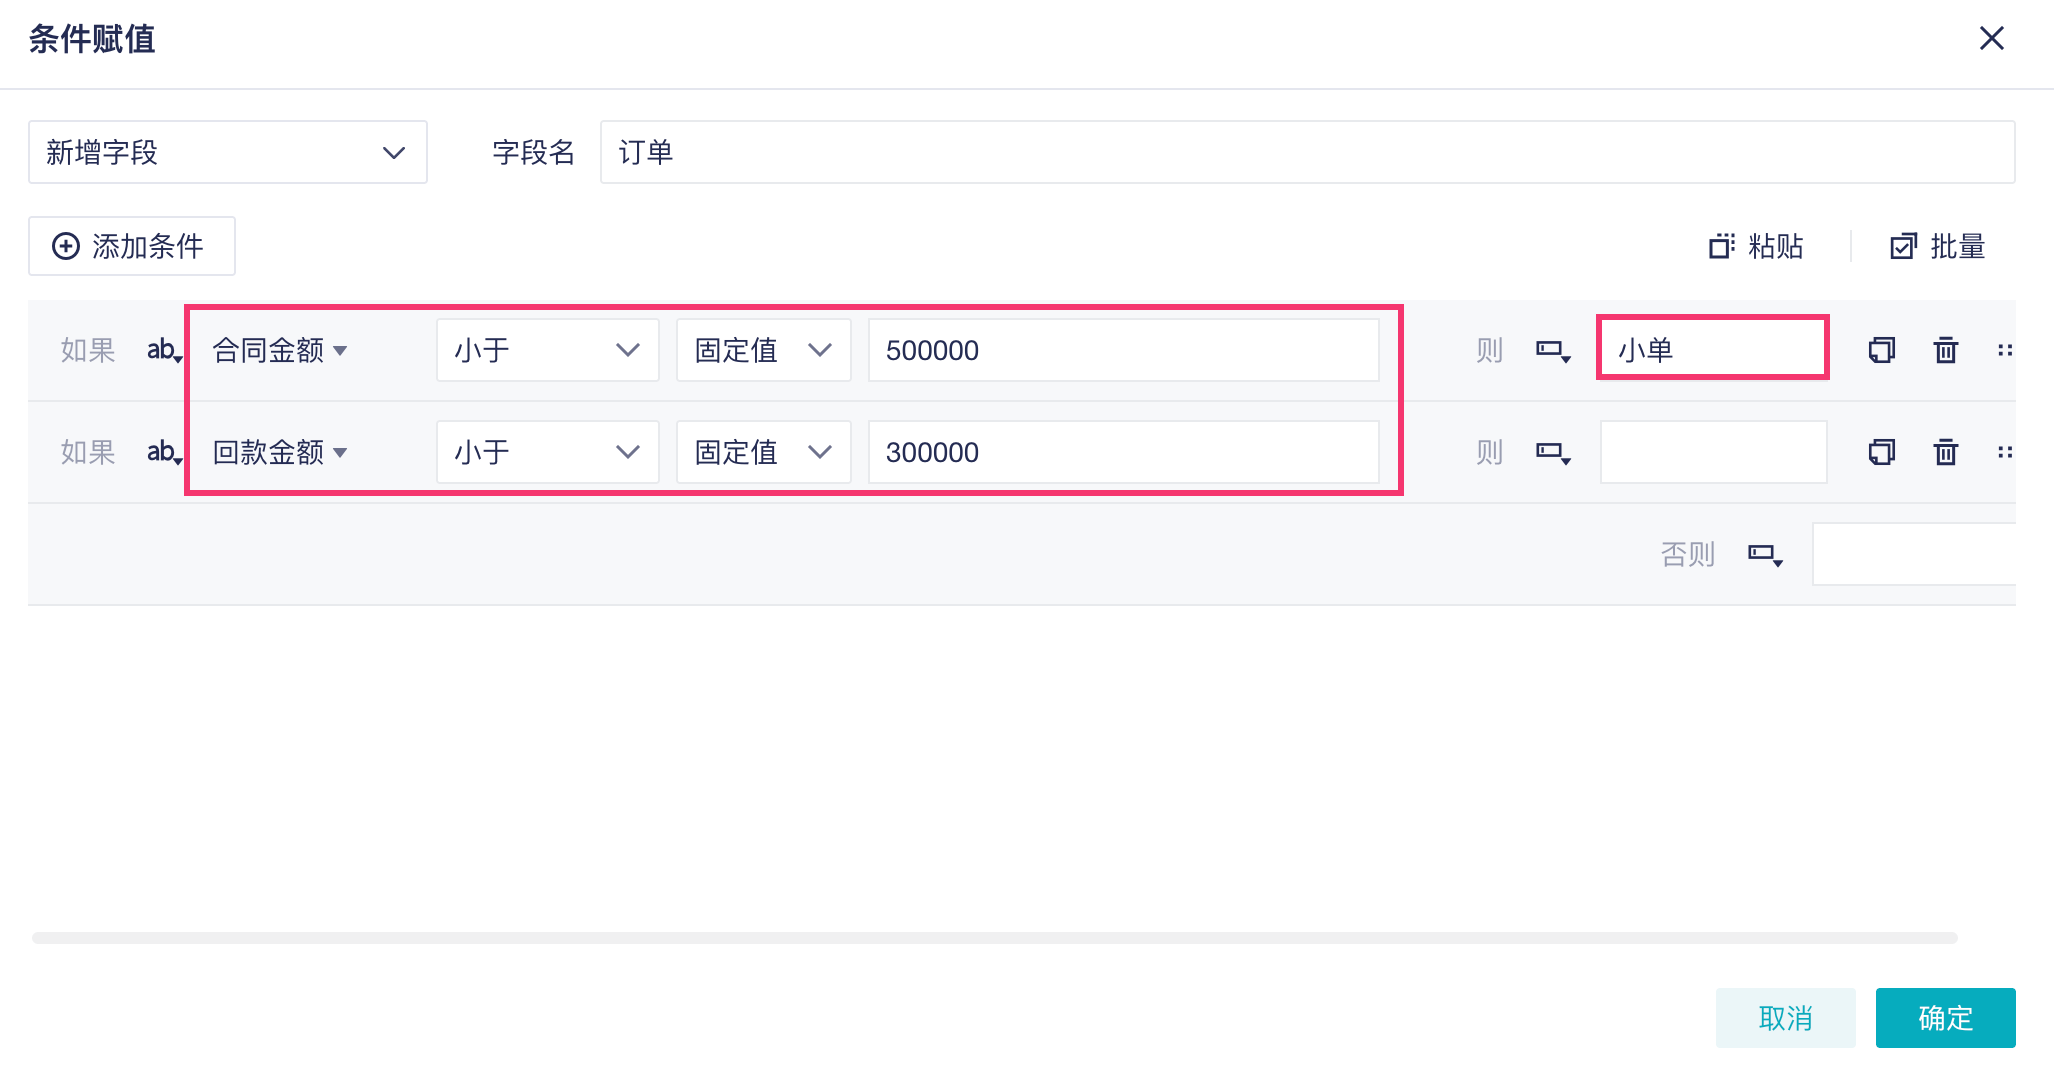Click the value type icon after first 则
This screenshot has height=1090, width=2054.
(1553, 350)
